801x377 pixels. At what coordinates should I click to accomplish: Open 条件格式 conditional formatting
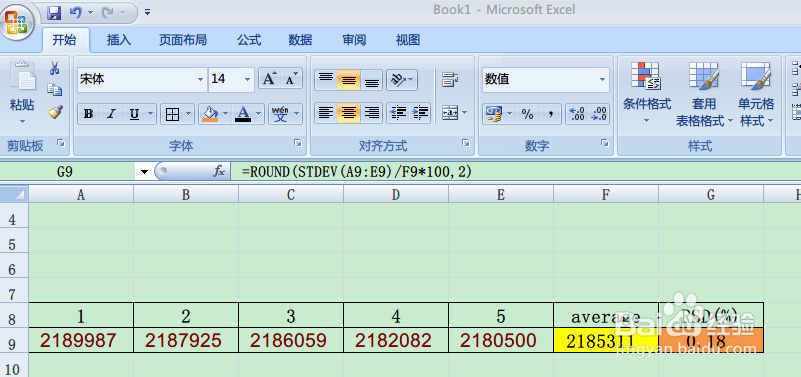[646, 94]
